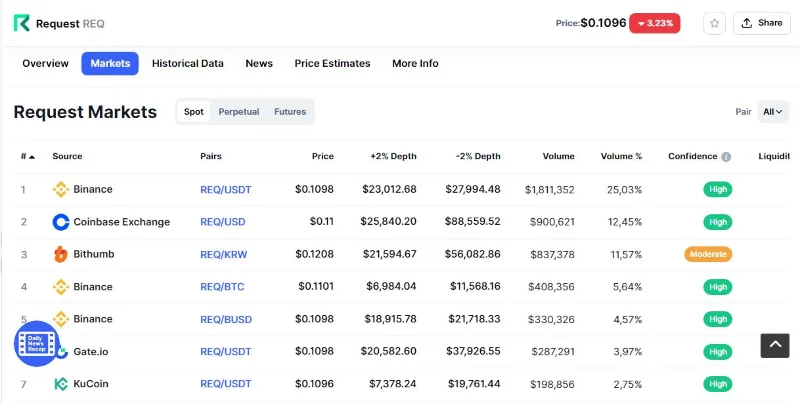Switch to the Overview tab
The image size is (800, 405).
click(x=45, y=64)
